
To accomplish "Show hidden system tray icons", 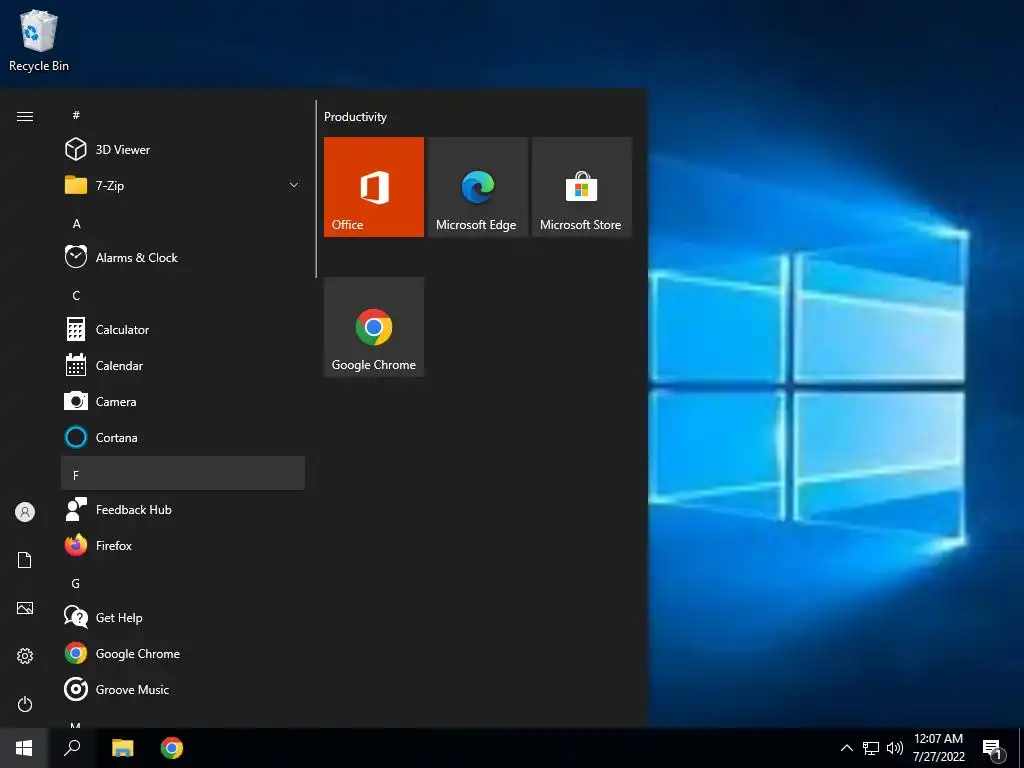I will 846,748.
